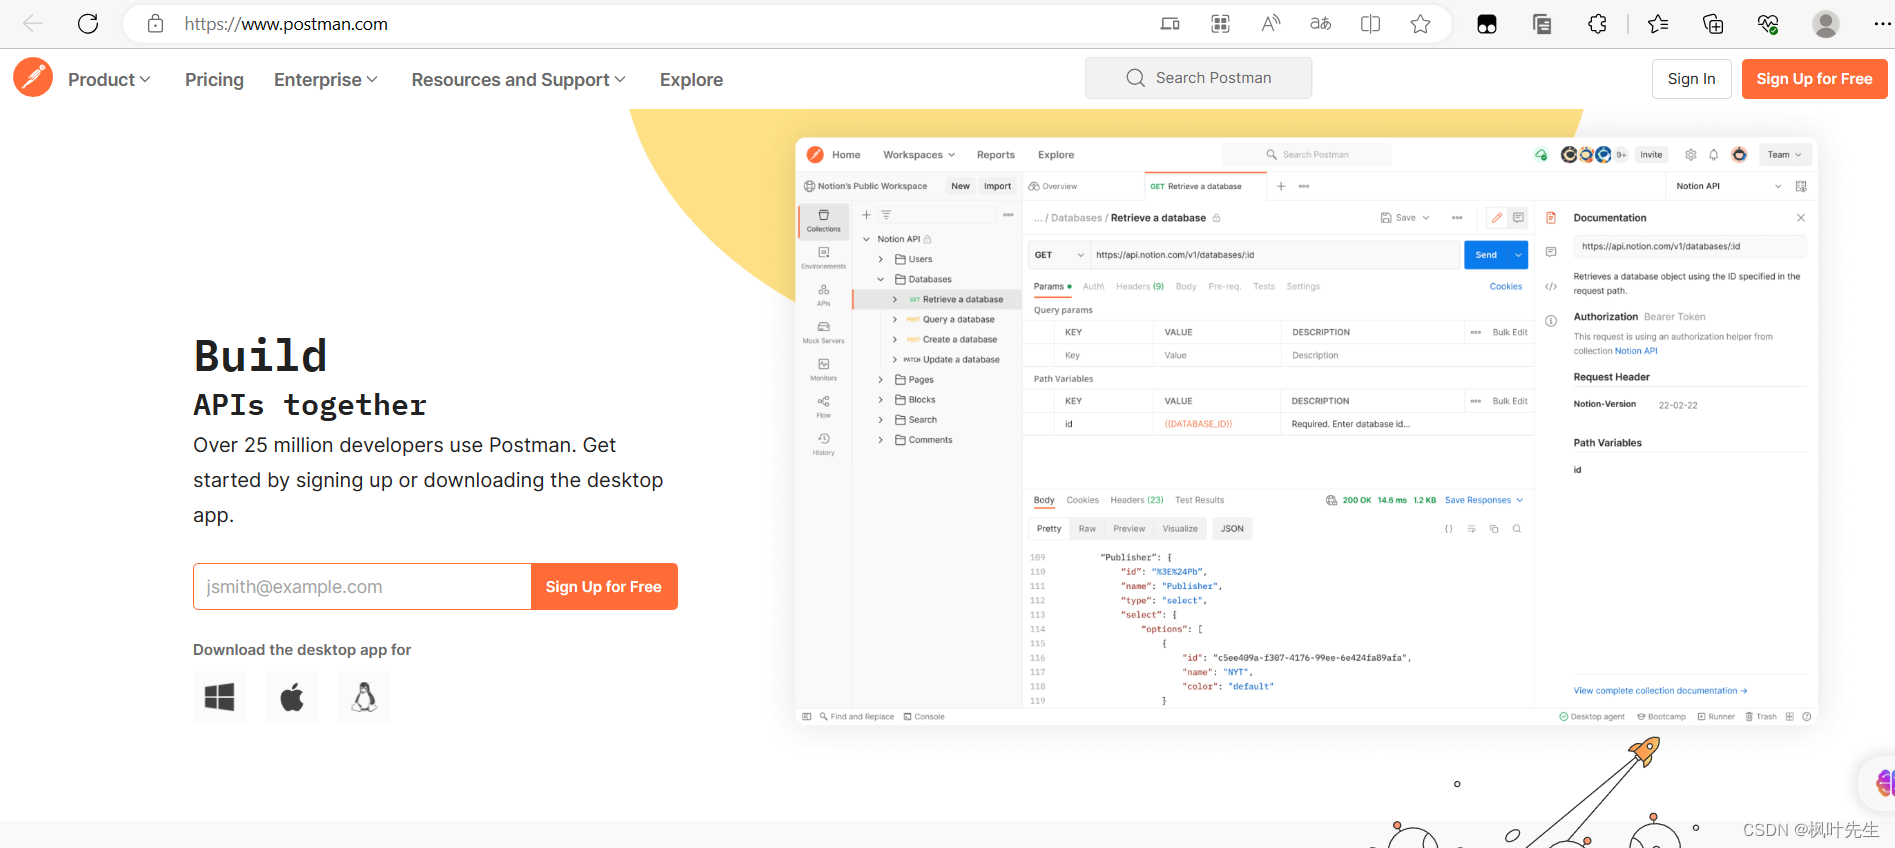The width and height of the screenshot is (1895, 848).
Task: Open the GET method dropdown
Action: point(1058,255)
